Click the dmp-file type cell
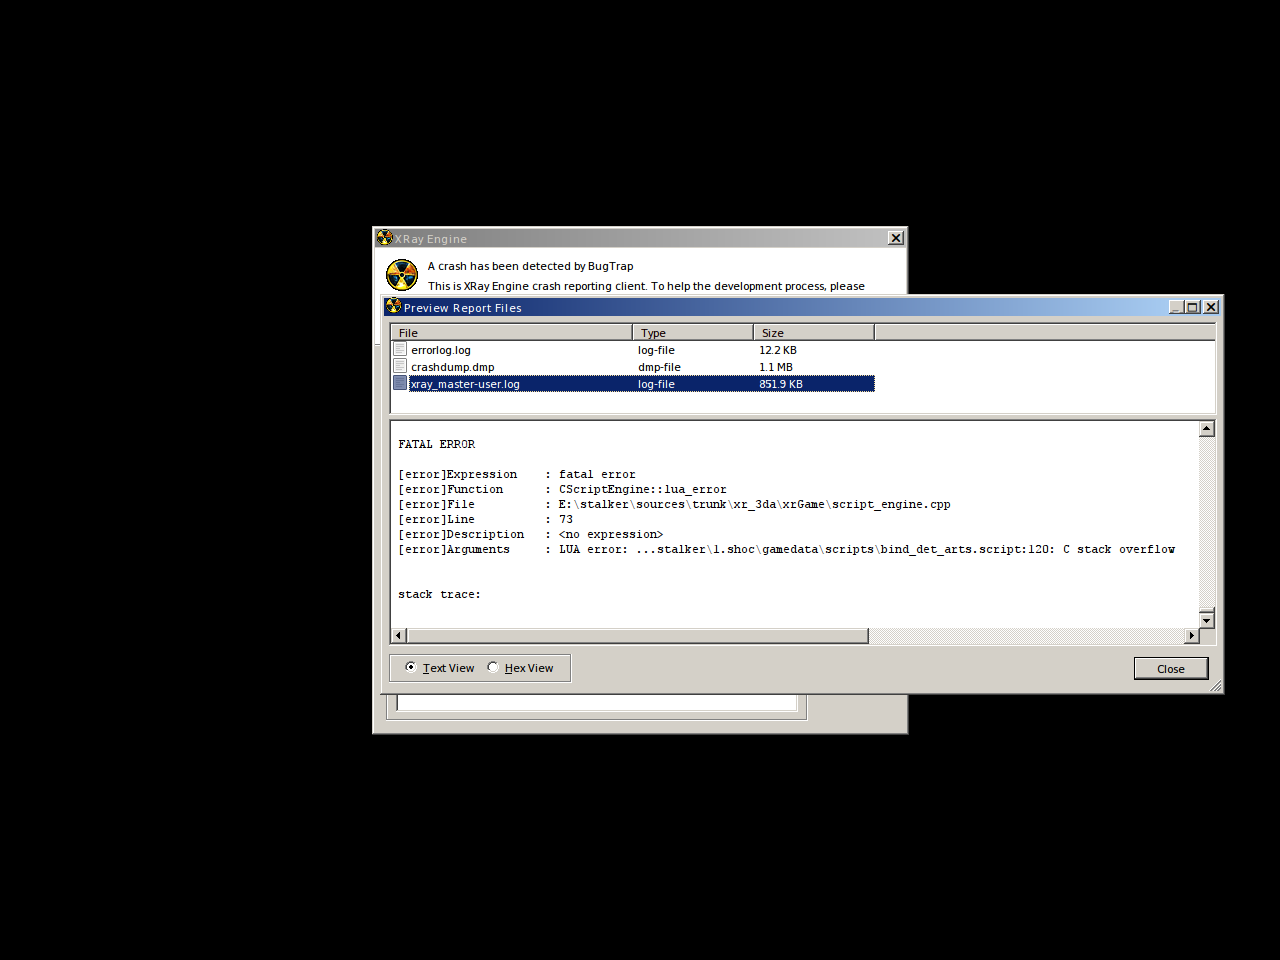This screenshot has width=1280, height=960. click(x=659, y=367)
